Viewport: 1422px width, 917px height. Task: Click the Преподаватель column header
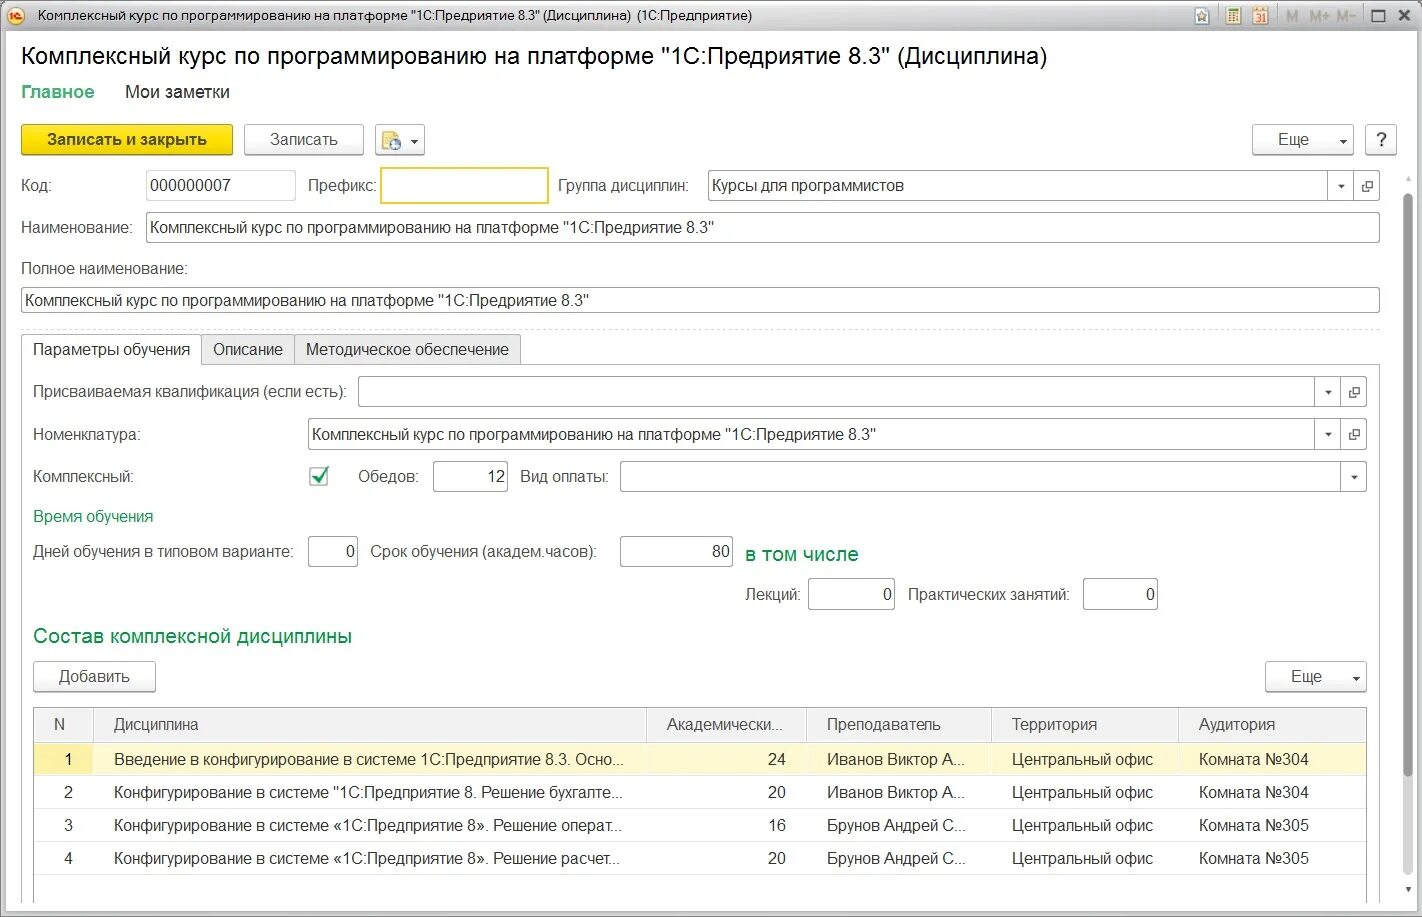(x=899, y=725)
